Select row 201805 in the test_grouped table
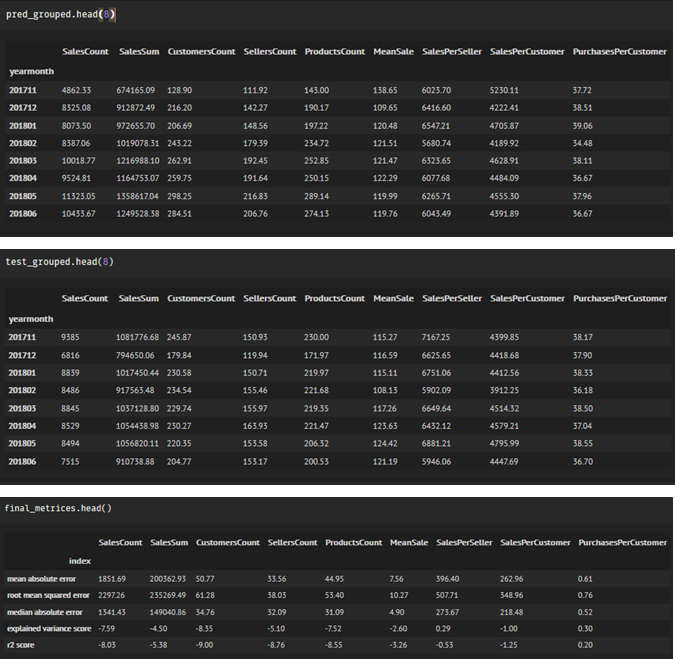The width and height of the screenshot is (675, 659). pos(338,443)
